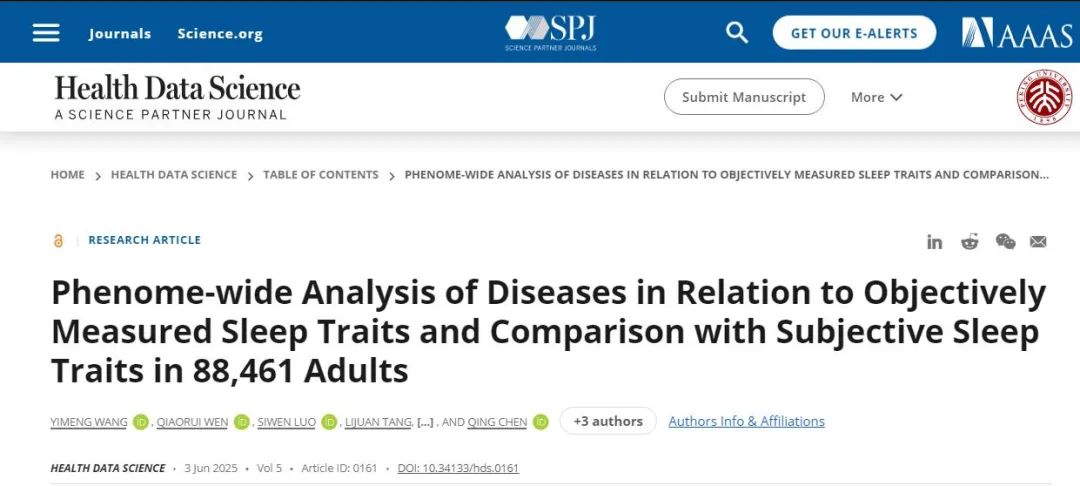The image size is (1080, 486).
Task: Share article on Reddit
Action: point(970,241)
